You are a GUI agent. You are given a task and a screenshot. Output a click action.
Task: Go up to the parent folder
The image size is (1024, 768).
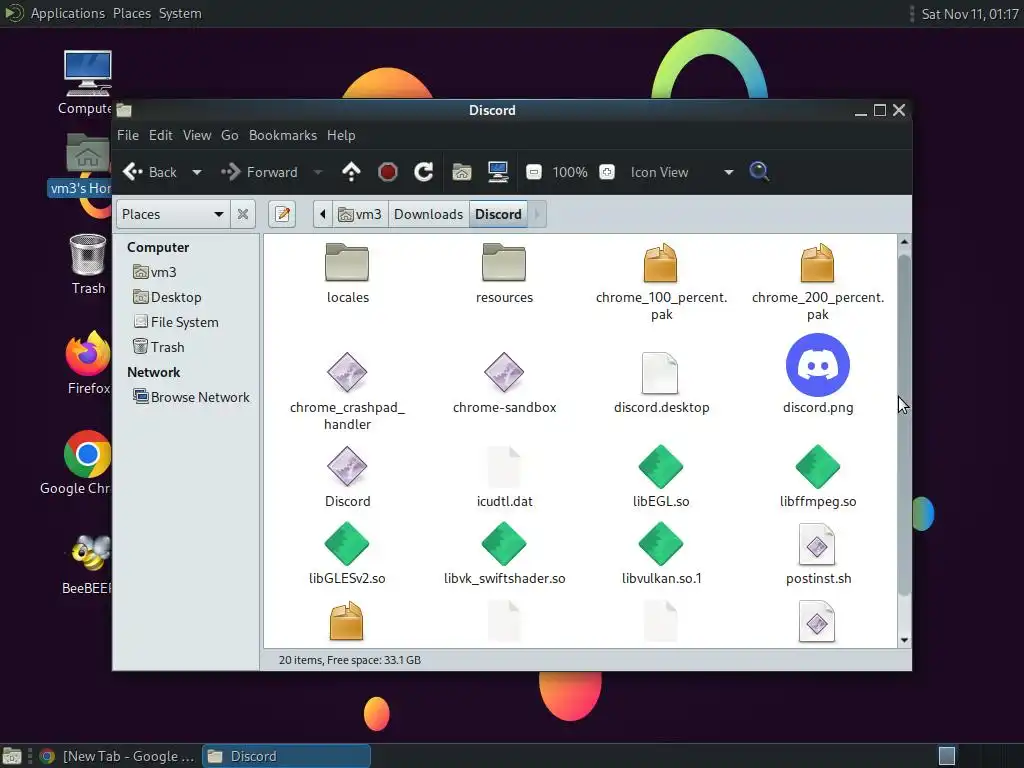coord(351,172)
